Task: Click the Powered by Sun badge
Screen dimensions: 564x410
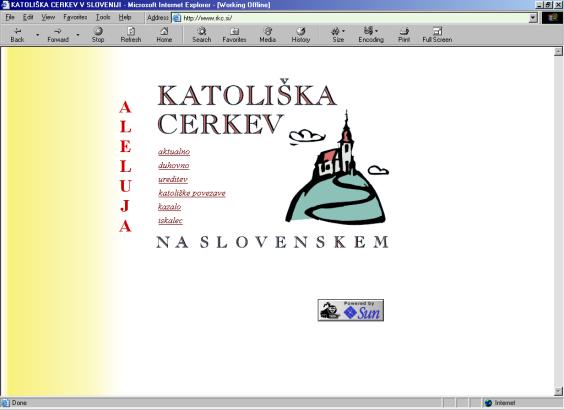Action: tap(351, 310)
